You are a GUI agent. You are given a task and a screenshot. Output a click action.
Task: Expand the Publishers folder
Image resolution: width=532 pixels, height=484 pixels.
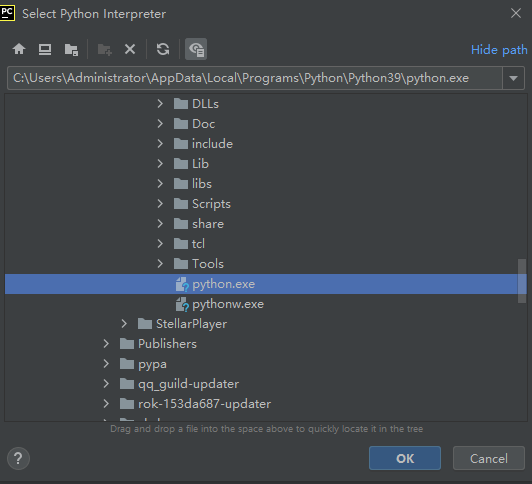pyautogui.click(x=106, y=344)
